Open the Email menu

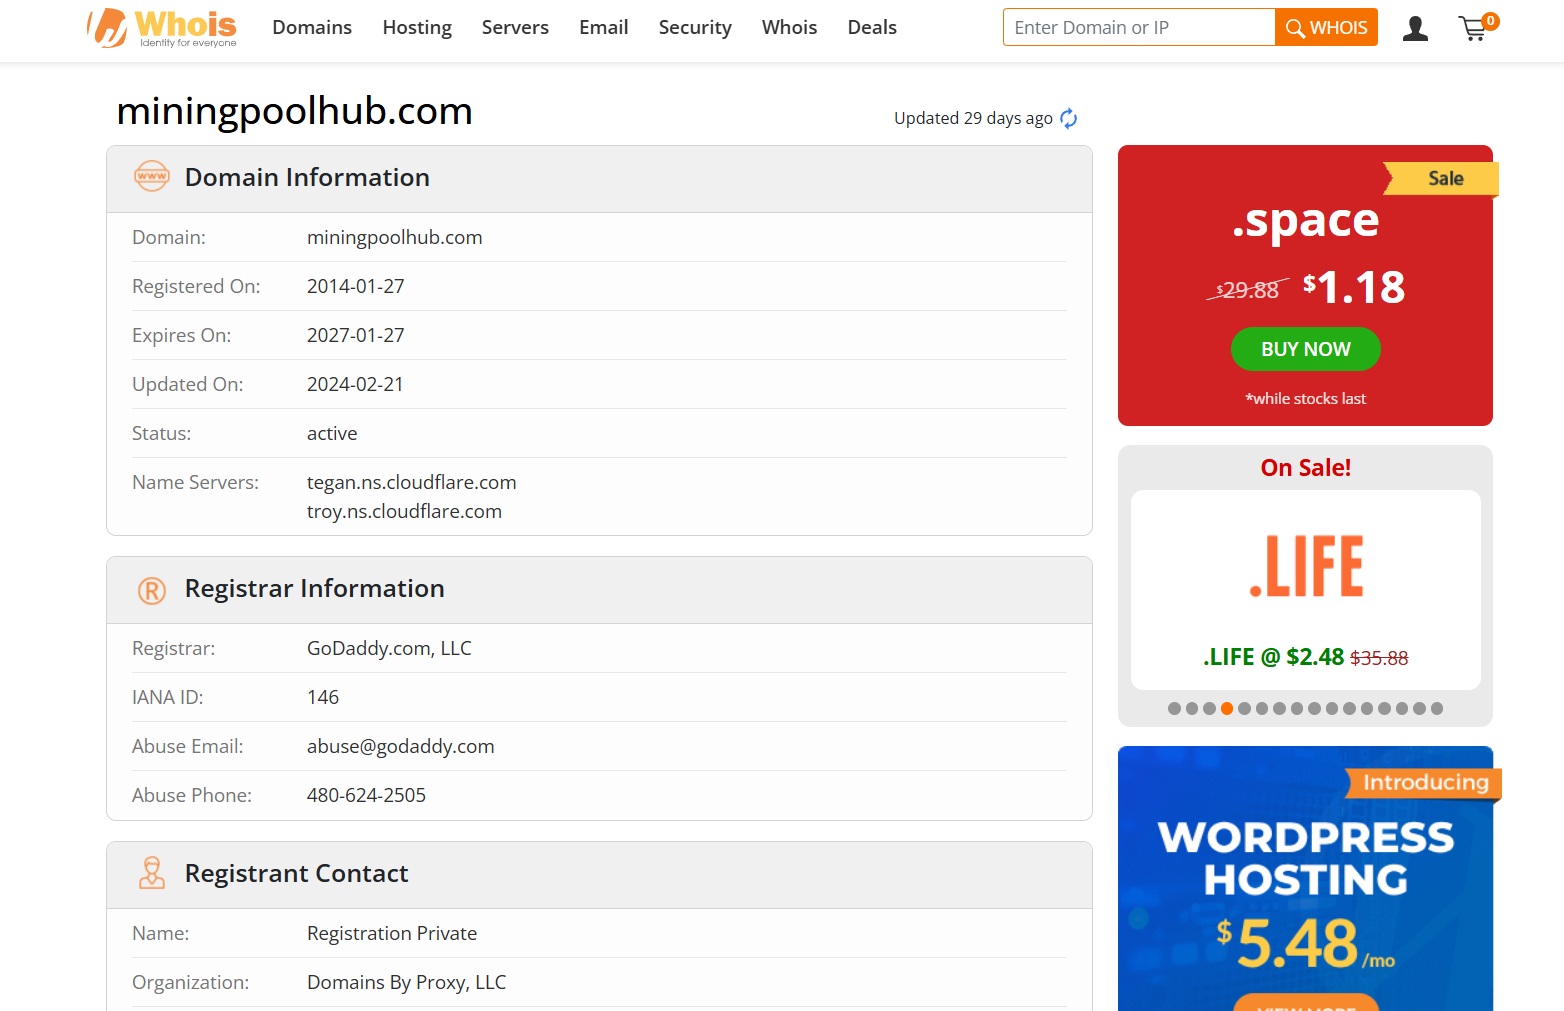(604, 27)
